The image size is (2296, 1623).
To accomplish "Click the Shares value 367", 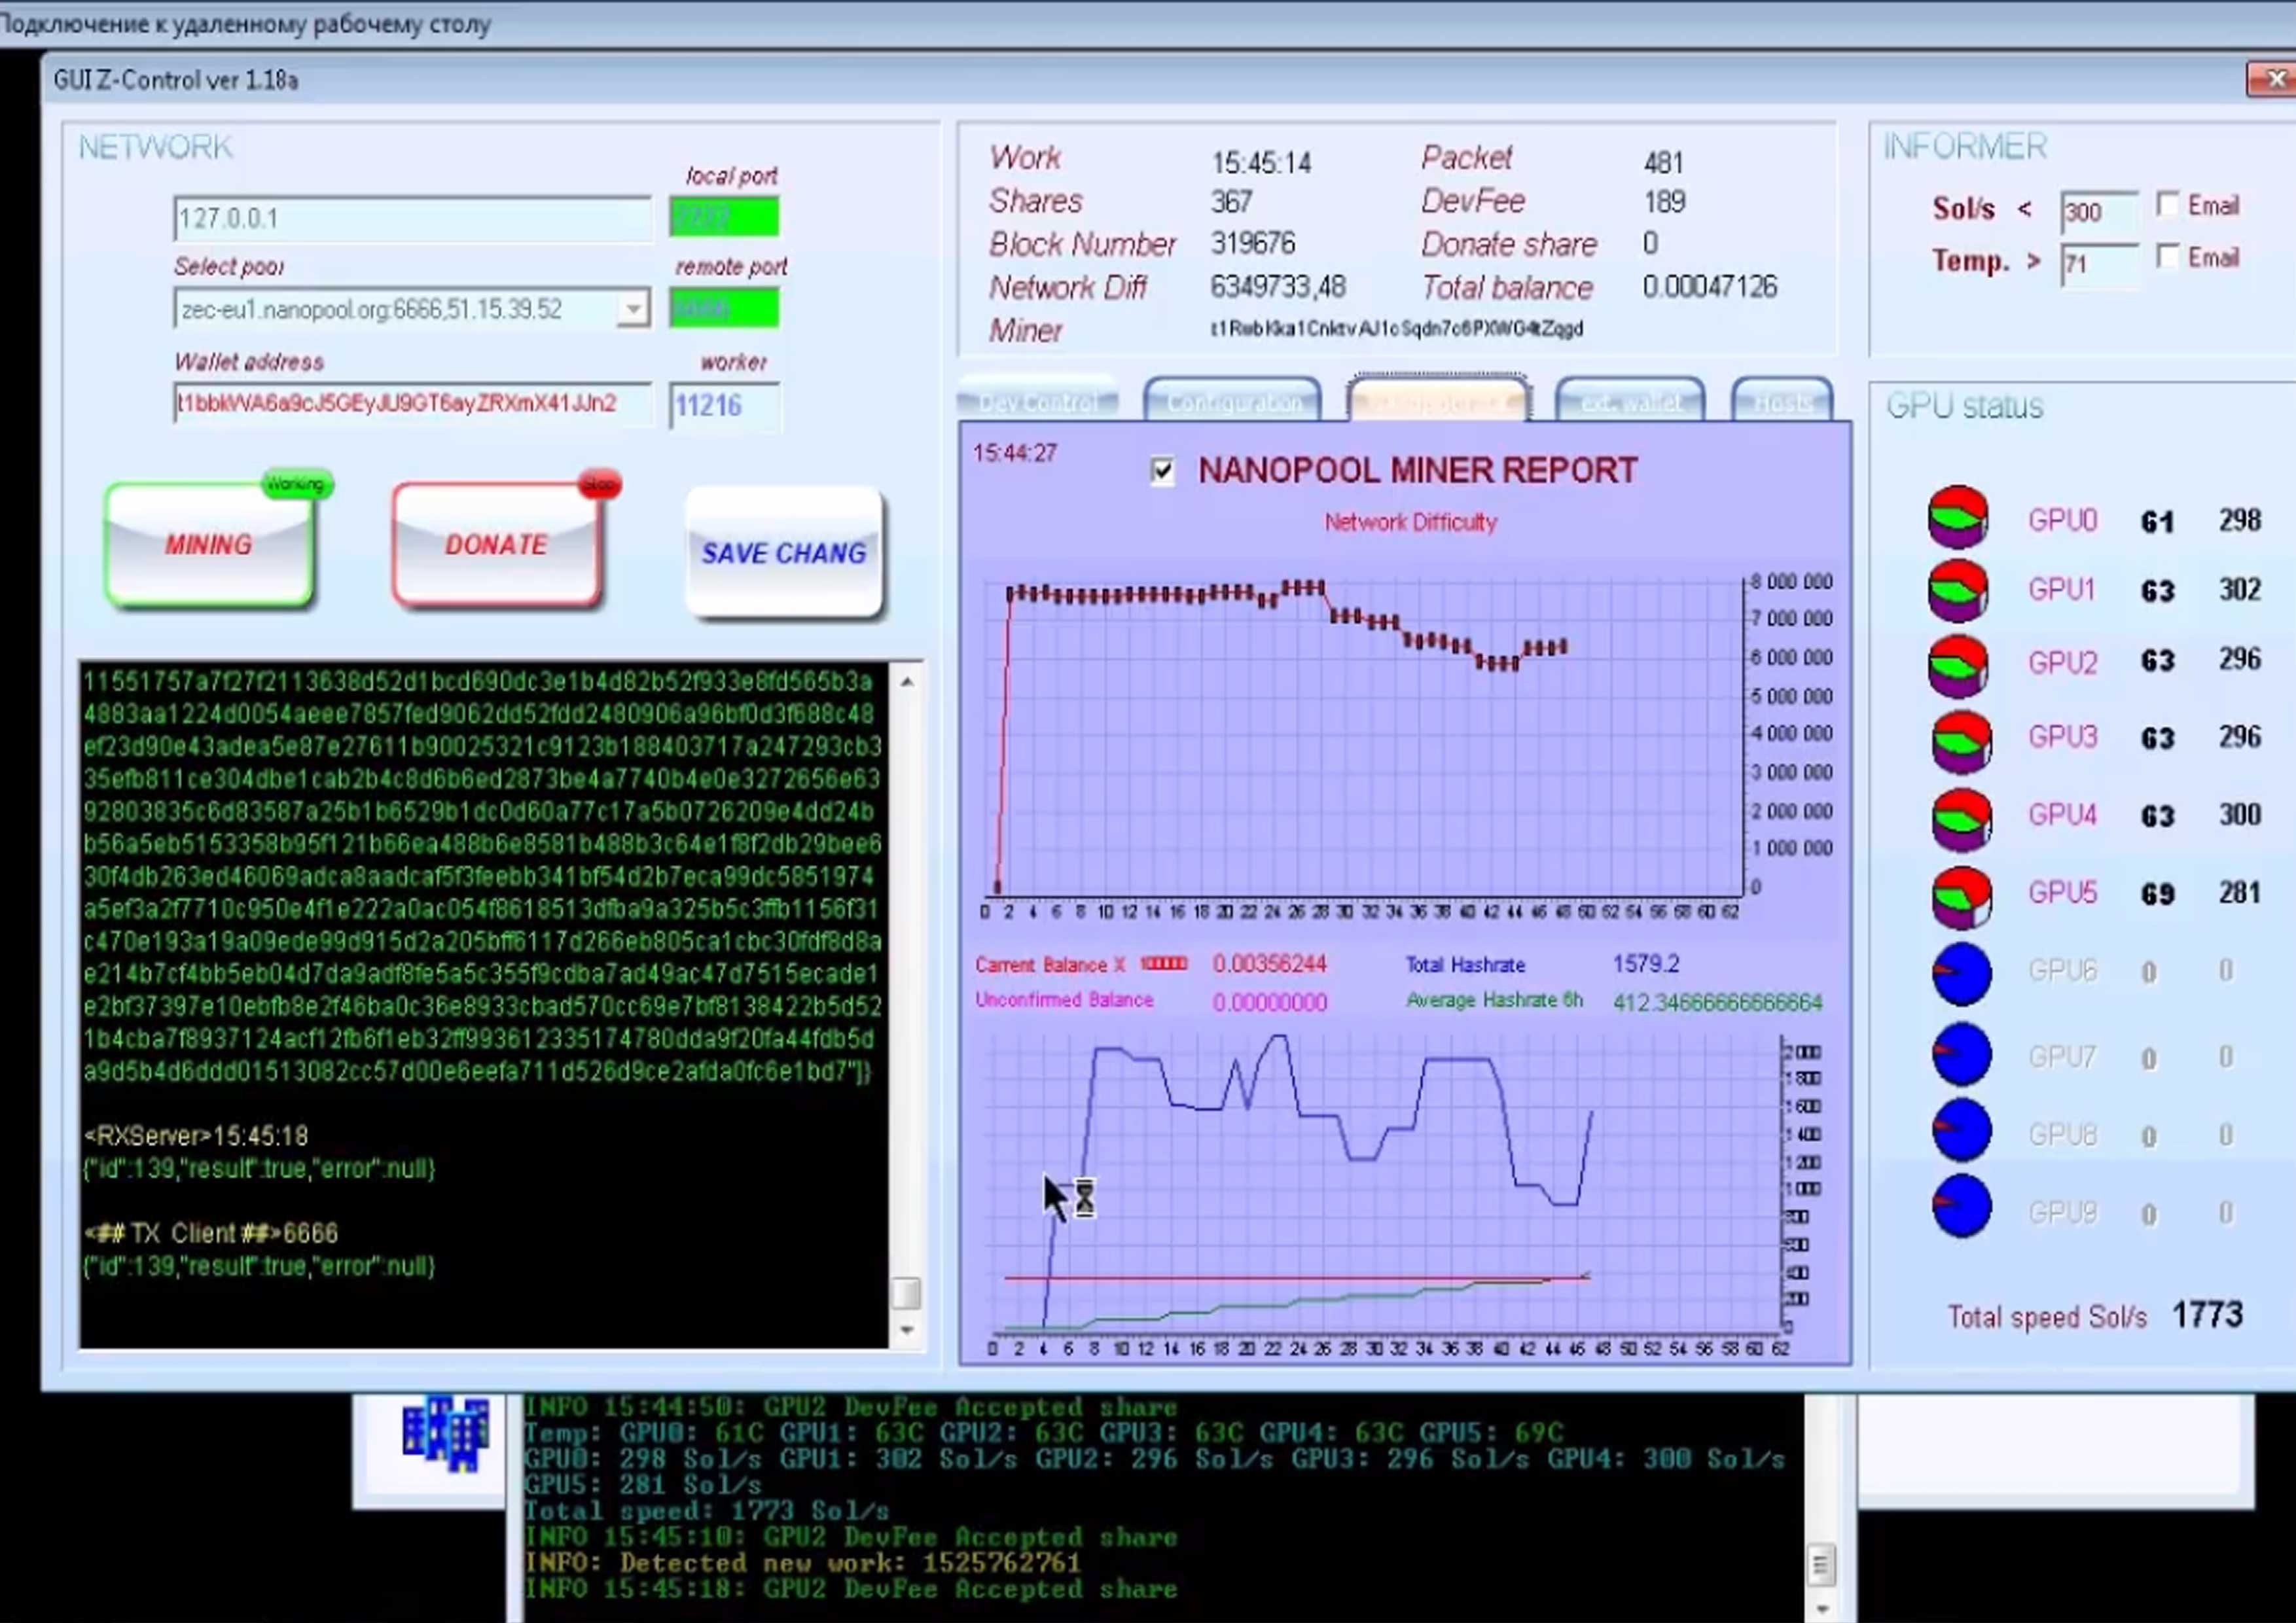I will 1231,202.
